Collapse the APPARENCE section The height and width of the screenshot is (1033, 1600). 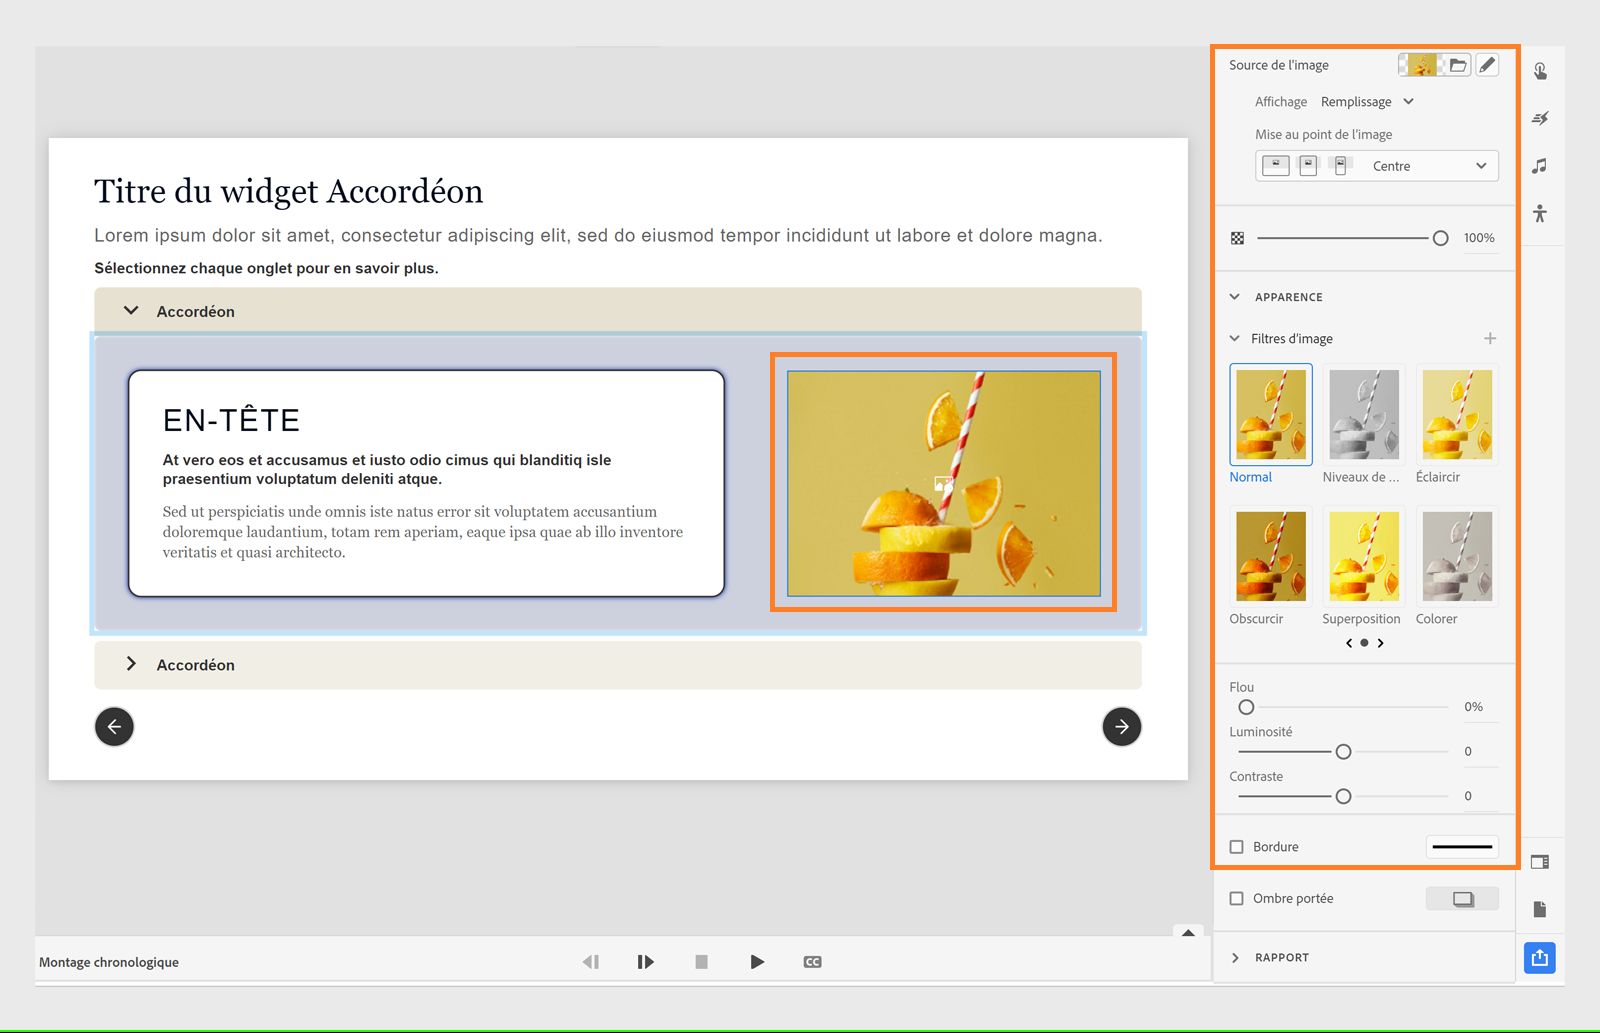click(1235, 296)
